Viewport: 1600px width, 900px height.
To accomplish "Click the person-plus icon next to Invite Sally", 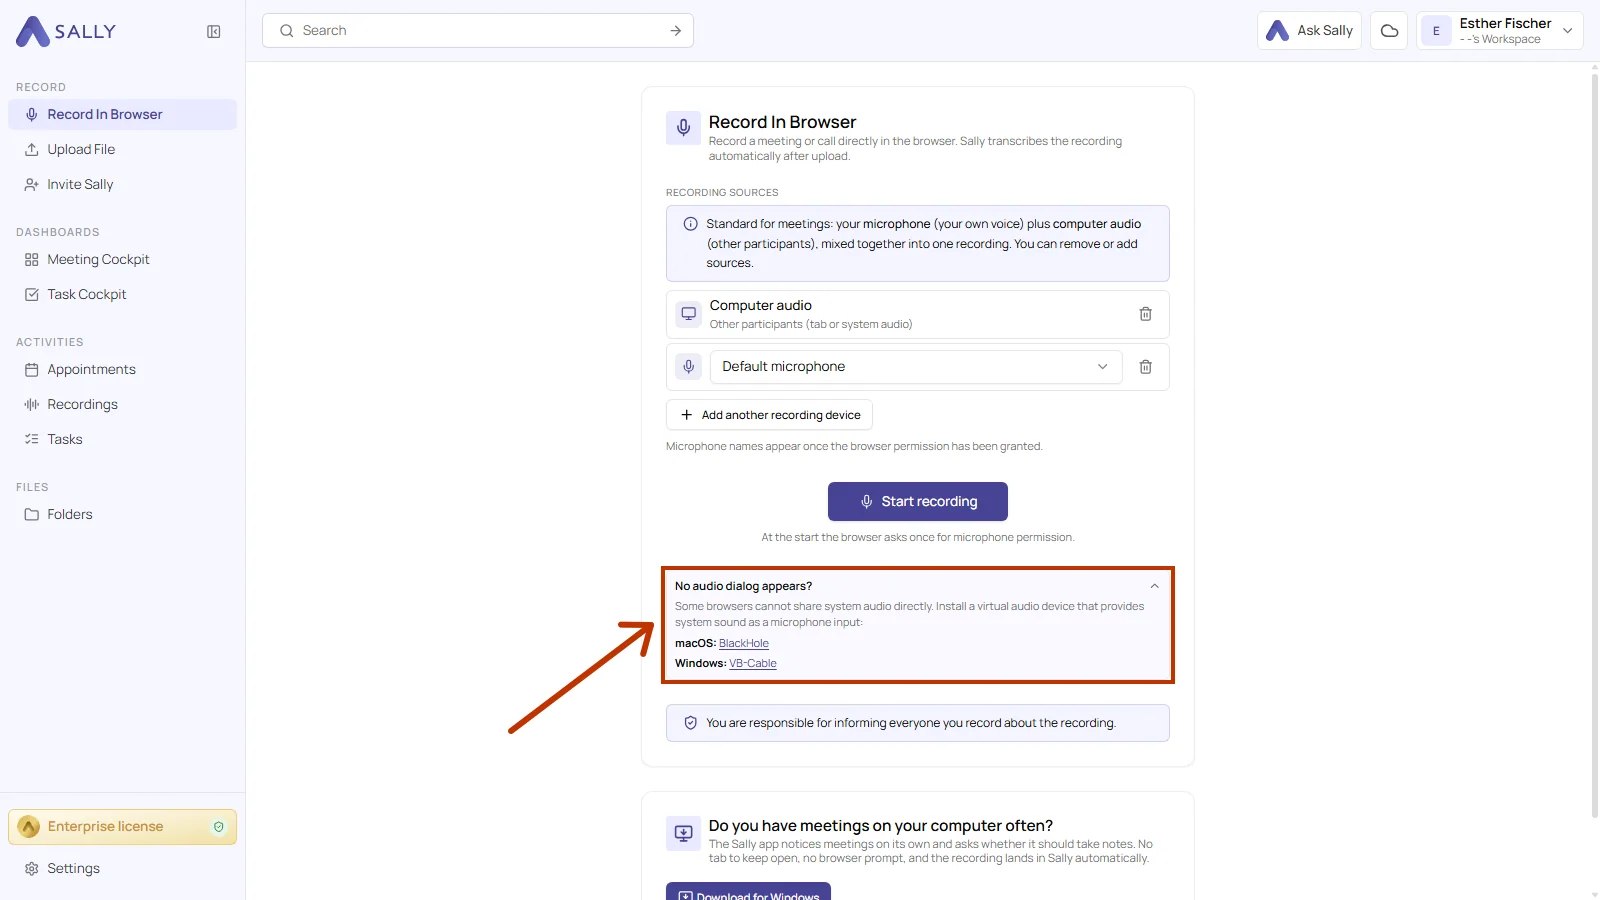I will click(x=32, y=185).
